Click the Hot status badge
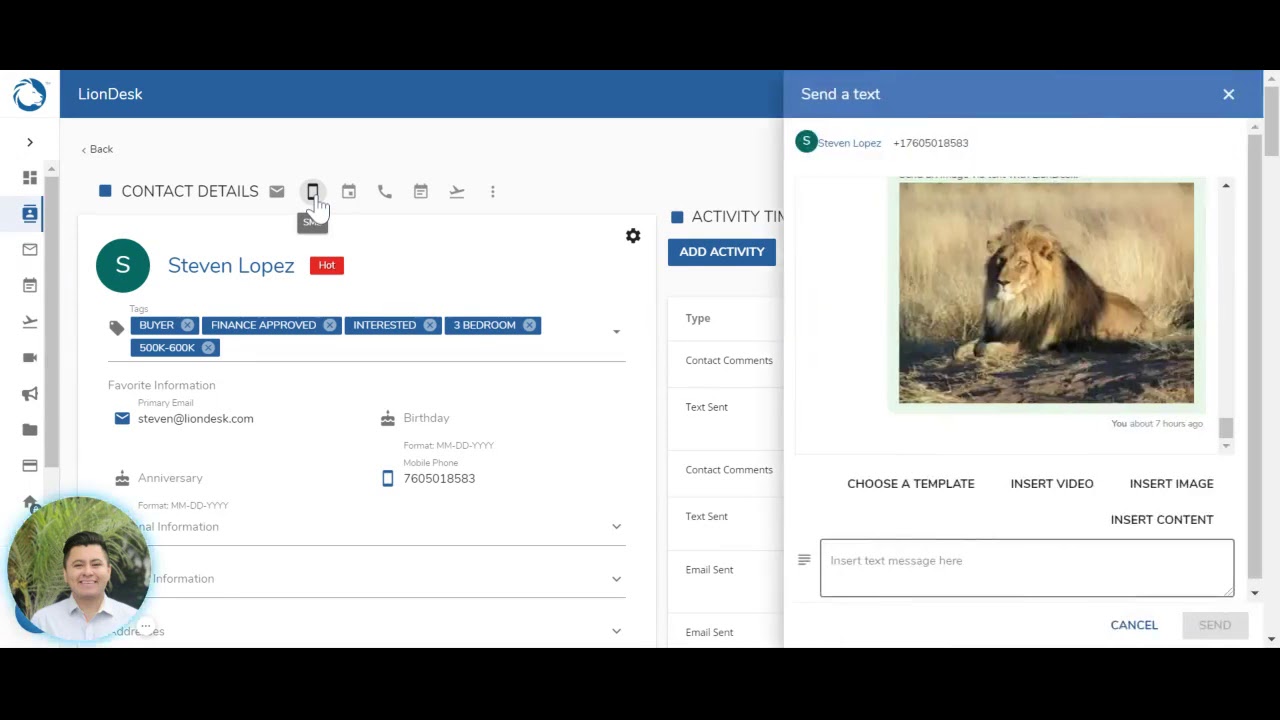This screenshot has height=720, width=1280. click(x=327, y=265)
